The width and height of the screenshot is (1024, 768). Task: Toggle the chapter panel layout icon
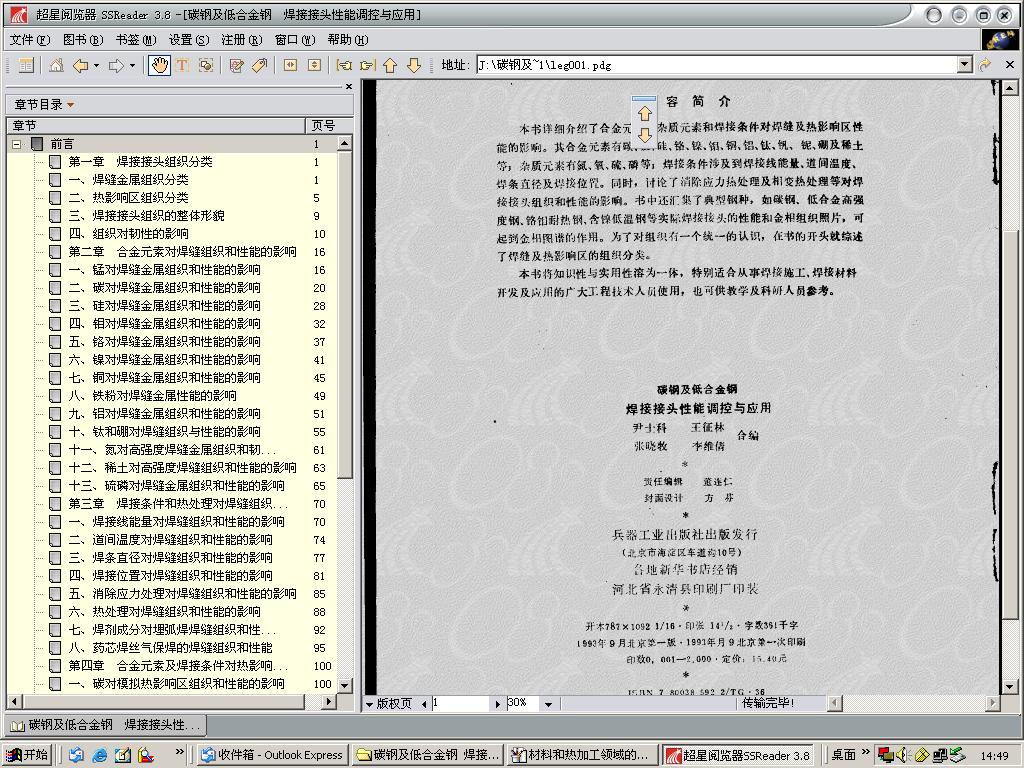(x=26, y=65)
